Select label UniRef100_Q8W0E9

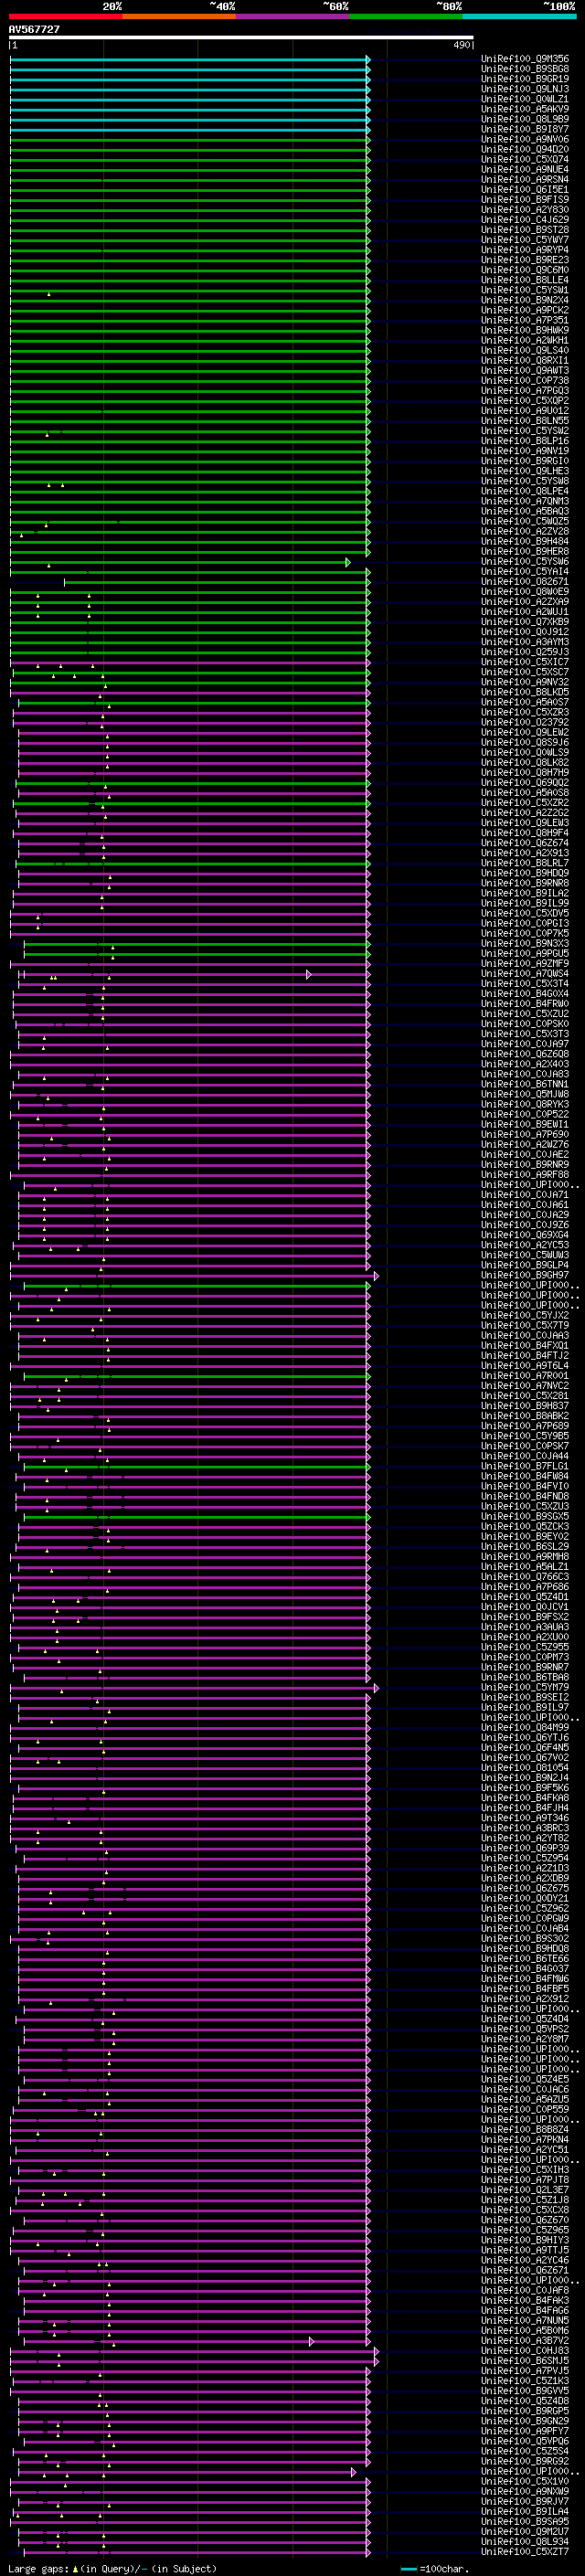(525, 591)
